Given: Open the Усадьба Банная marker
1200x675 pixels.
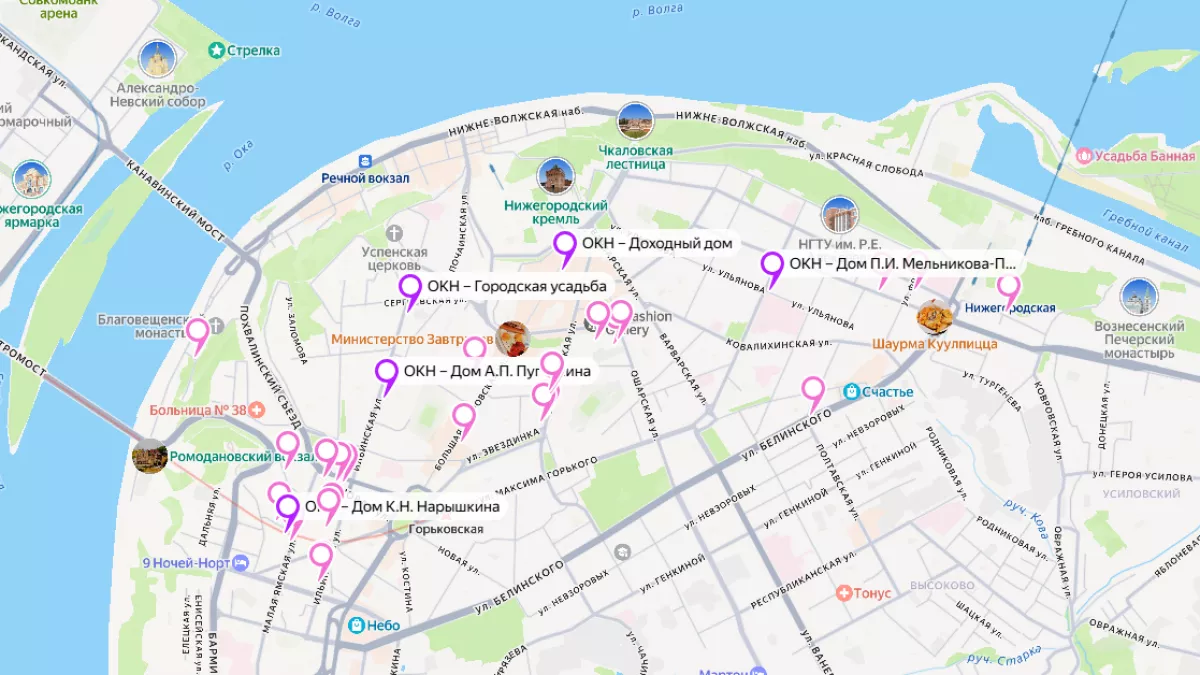Looking at the screenshot, I should [x=1084, y=156].
